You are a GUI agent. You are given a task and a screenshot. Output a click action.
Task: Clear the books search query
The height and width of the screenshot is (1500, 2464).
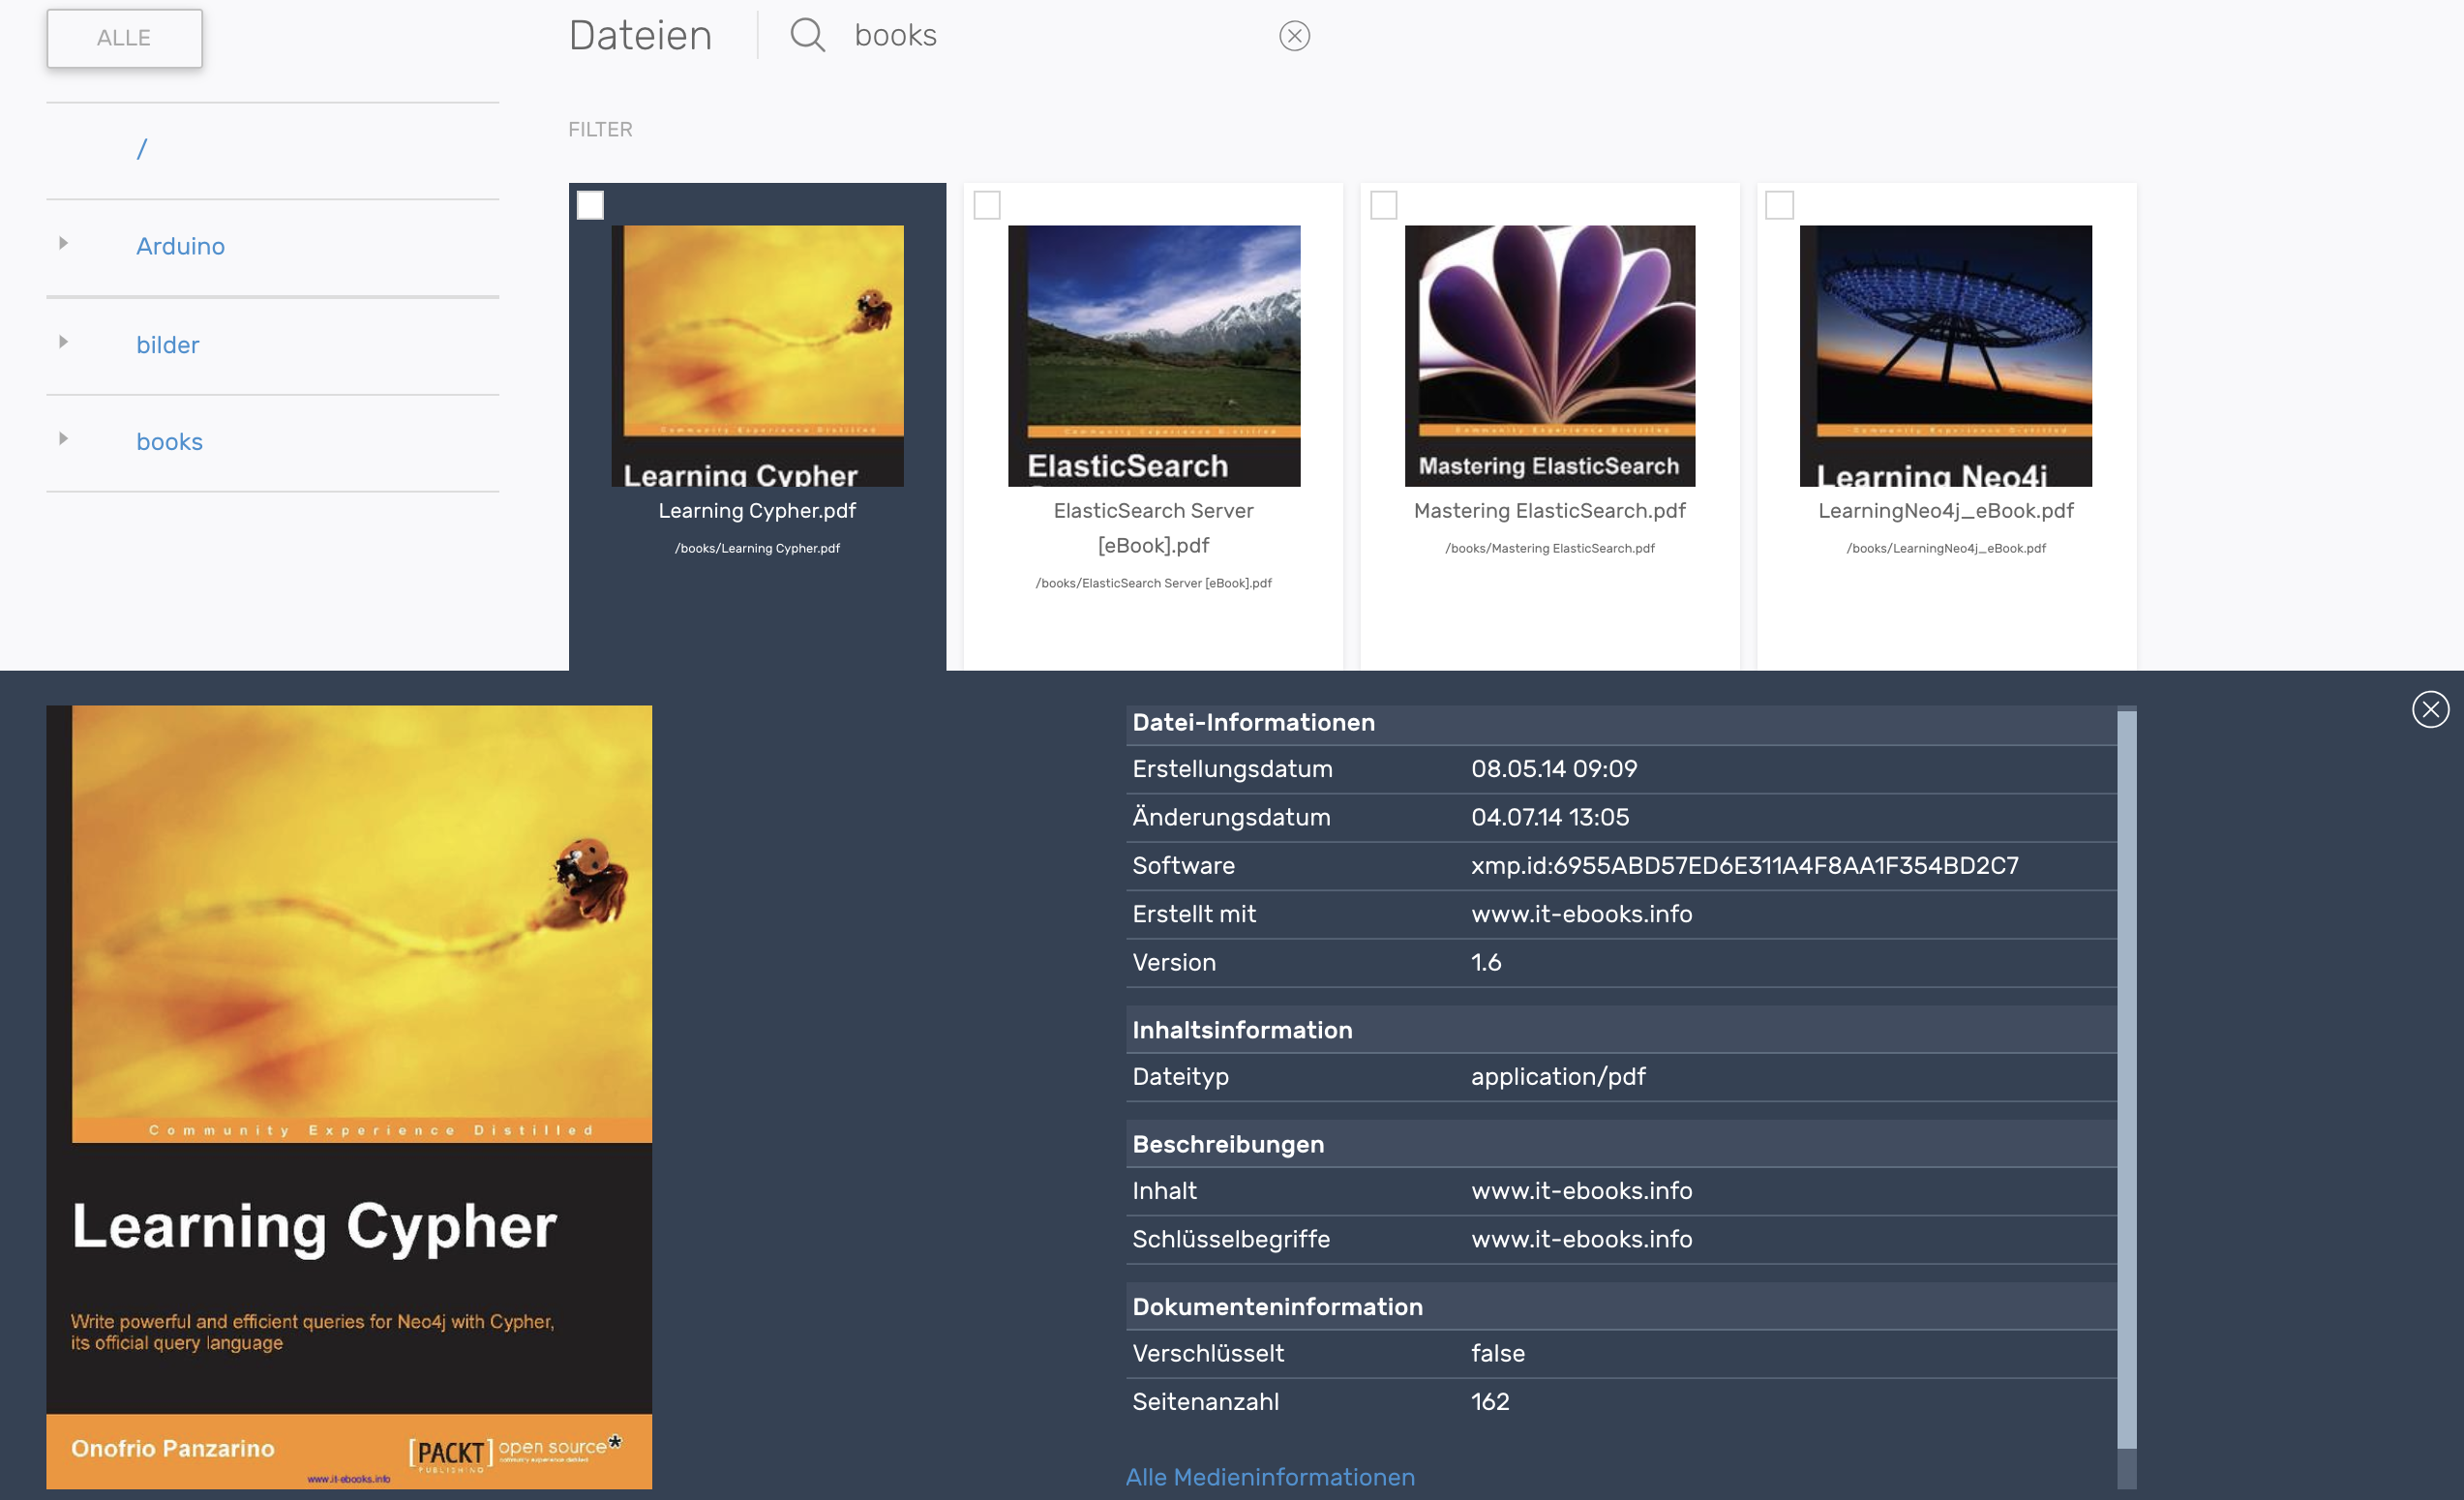pyautogui.click(x=1294, y=36)
